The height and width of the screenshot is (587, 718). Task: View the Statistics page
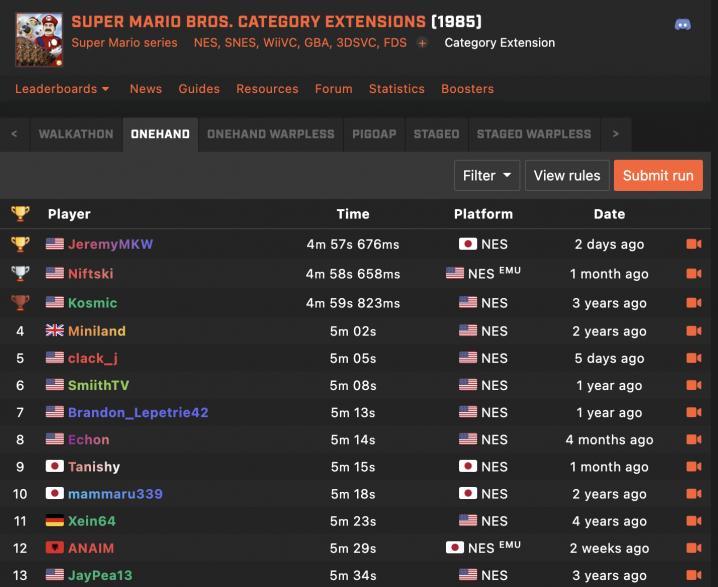coord(397,89)
